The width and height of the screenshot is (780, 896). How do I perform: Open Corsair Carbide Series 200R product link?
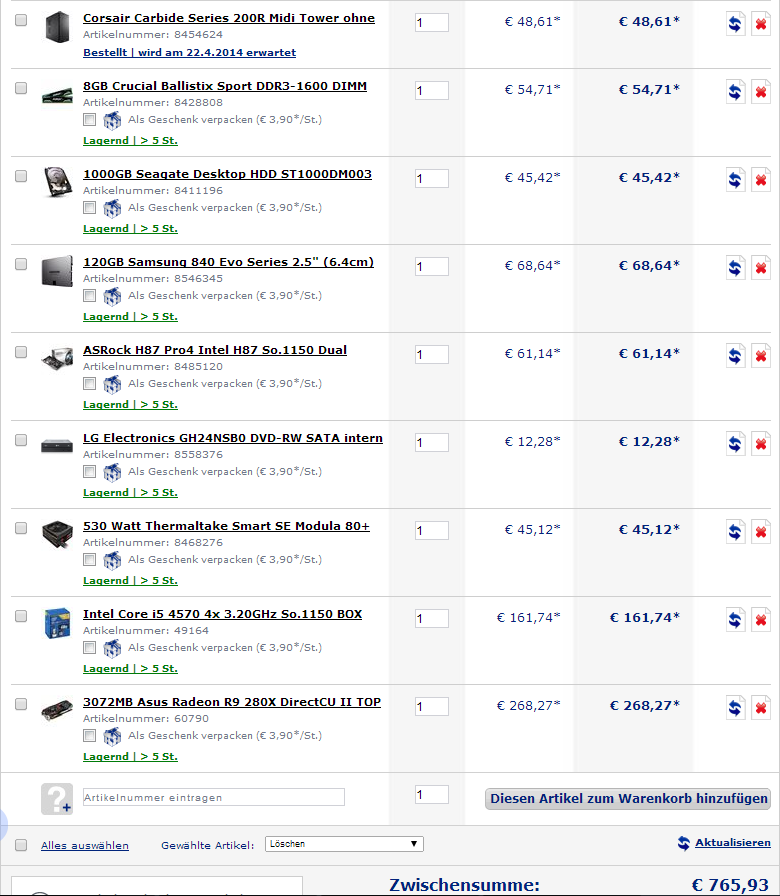(229, 18)
